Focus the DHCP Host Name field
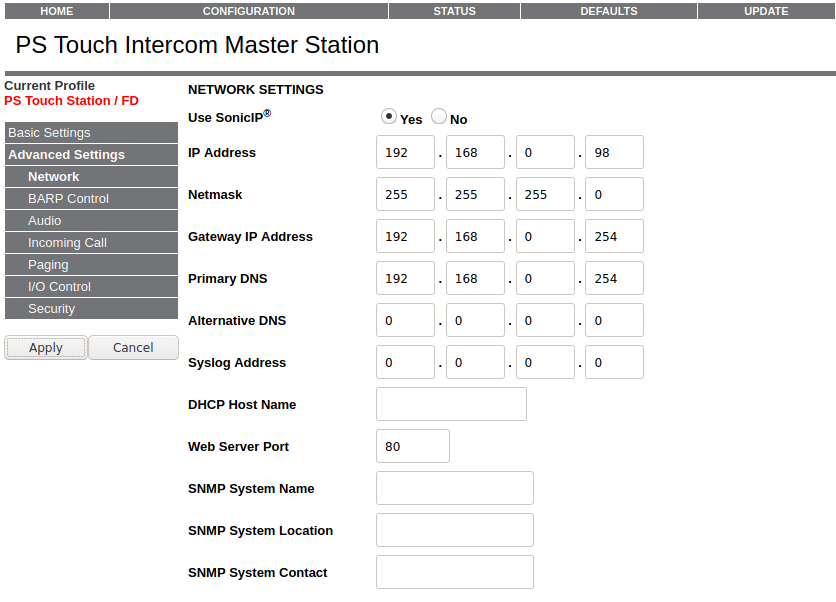 (451, 404)
